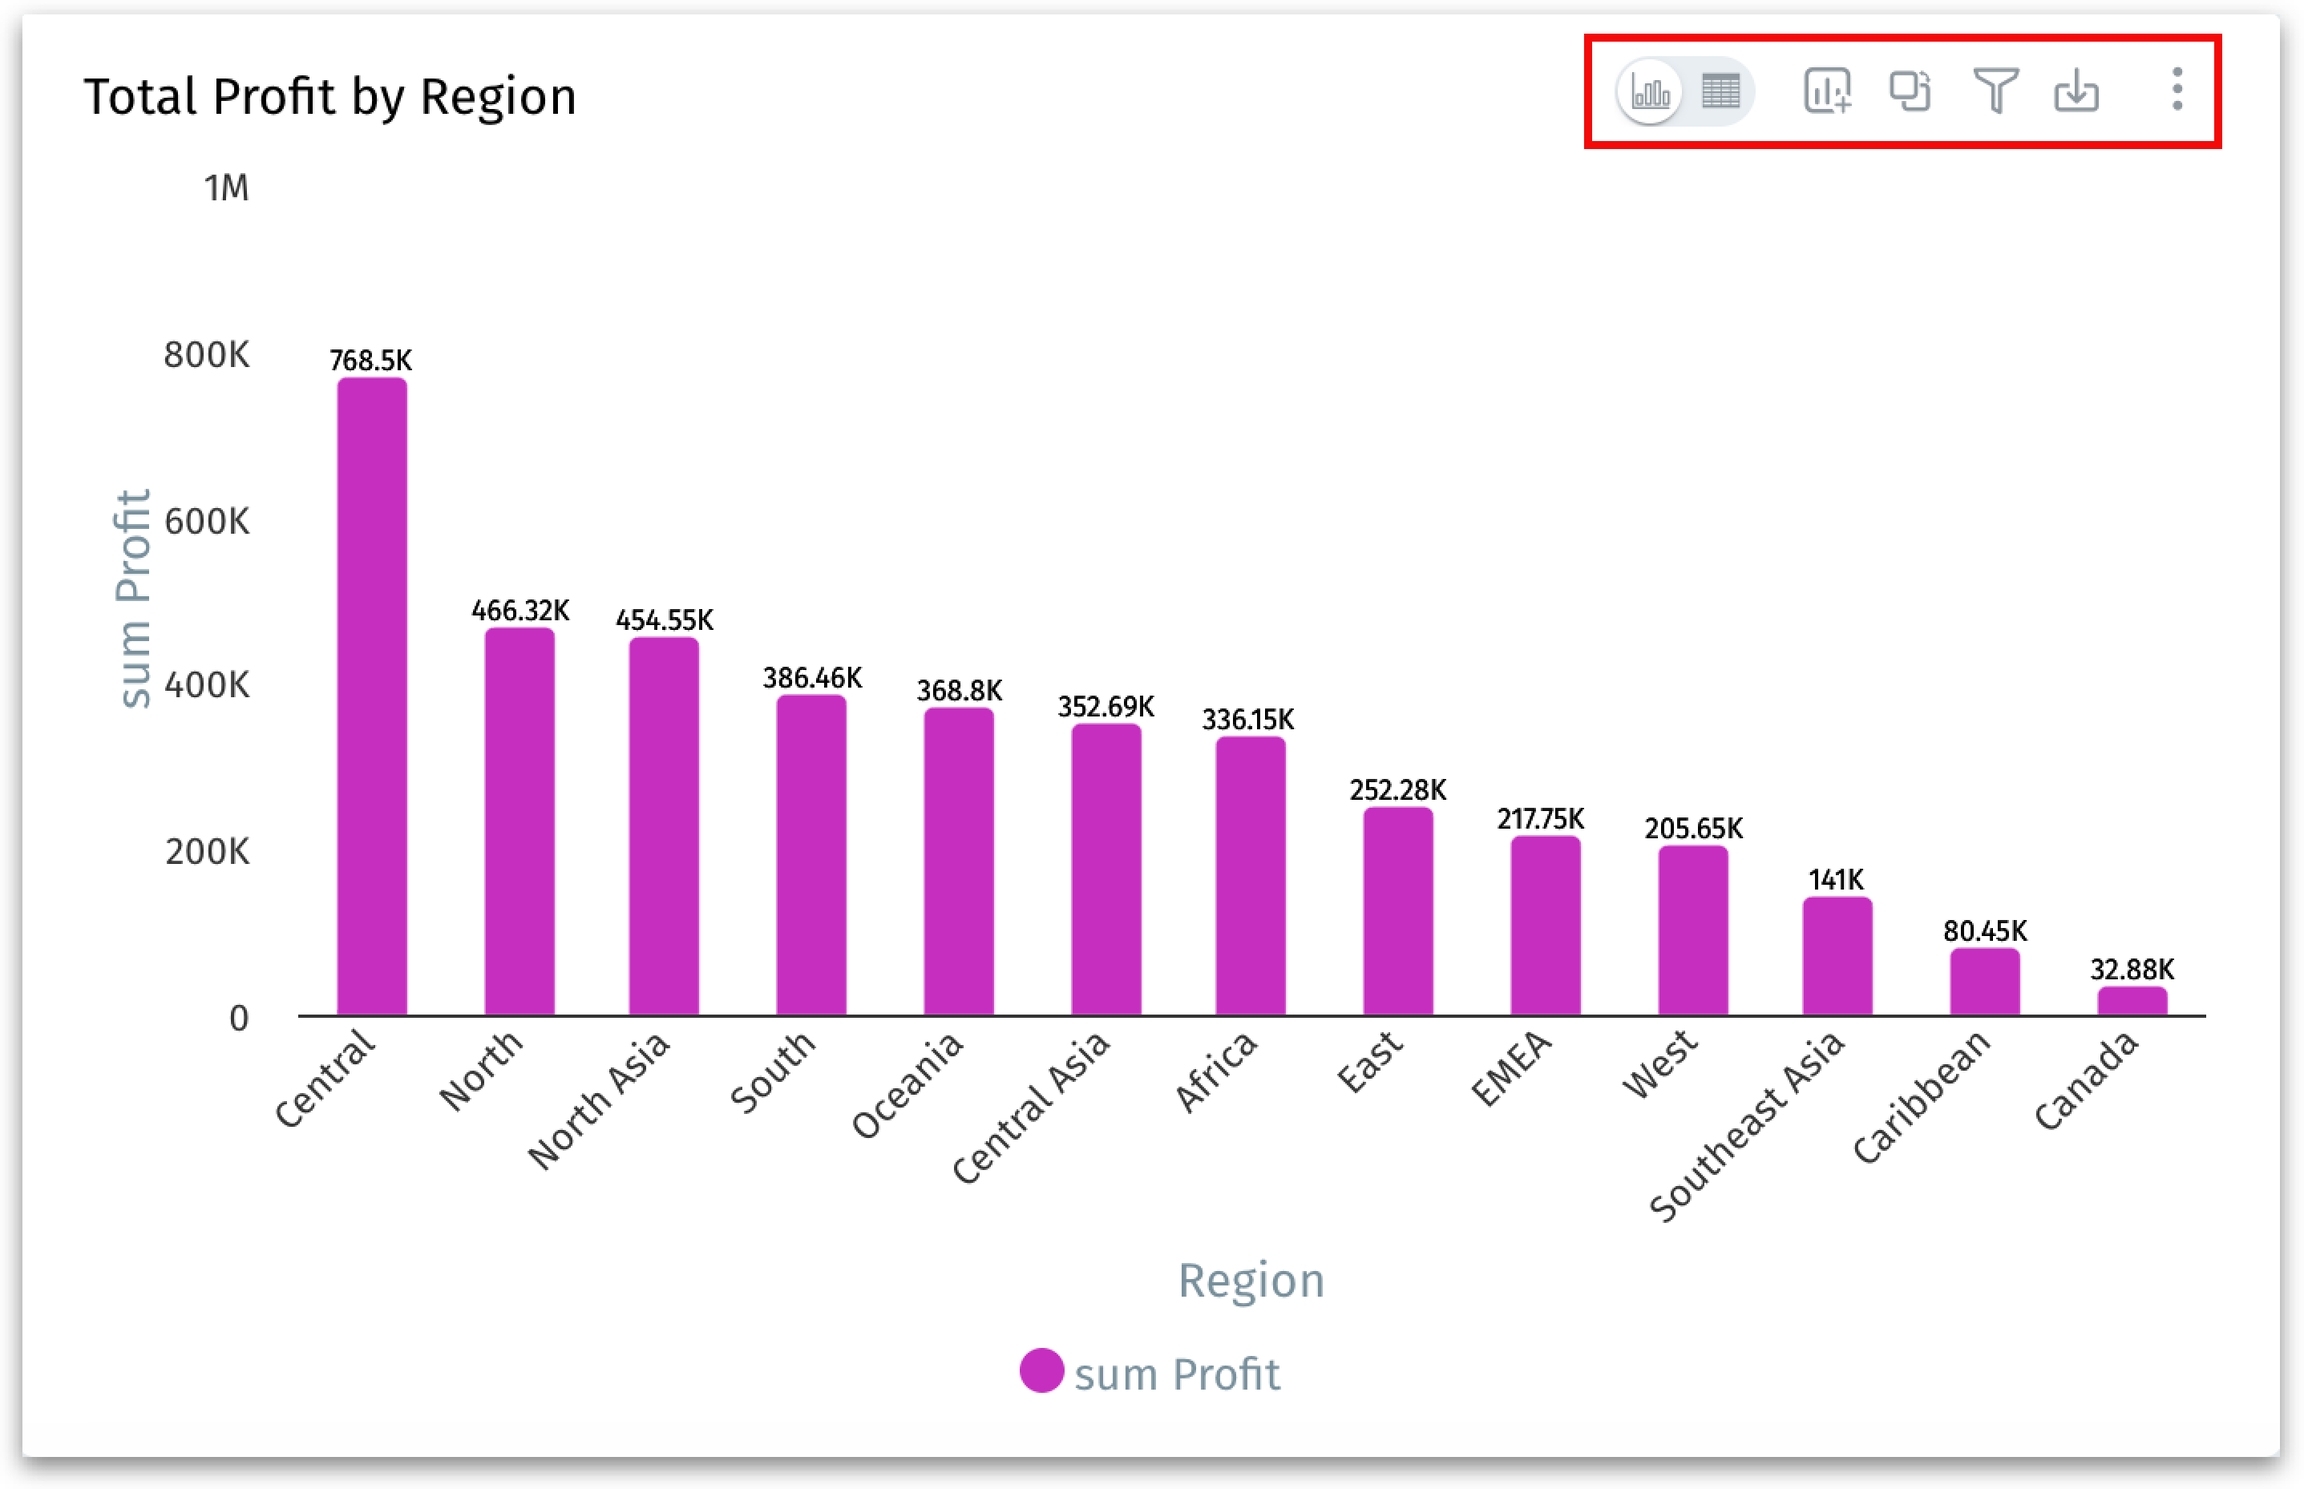
Task: Click the 768.5K data label
Action: [x=371, y=360]
